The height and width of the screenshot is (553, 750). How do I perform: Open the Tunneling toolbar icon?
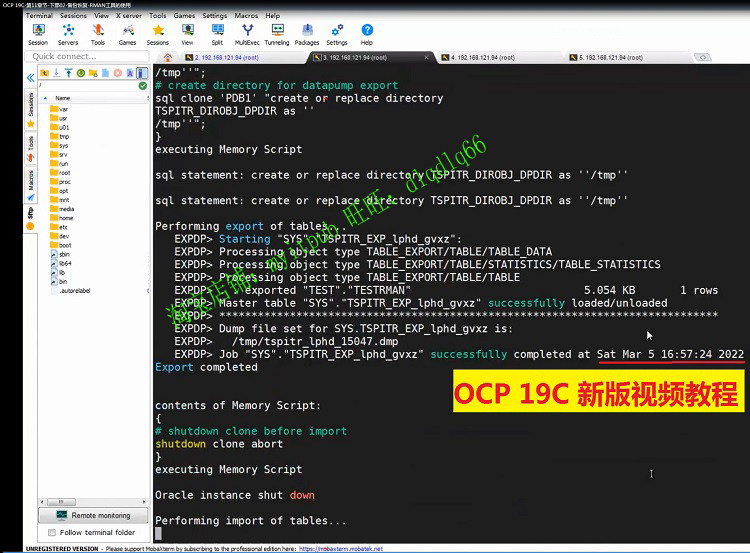(277, 31)
